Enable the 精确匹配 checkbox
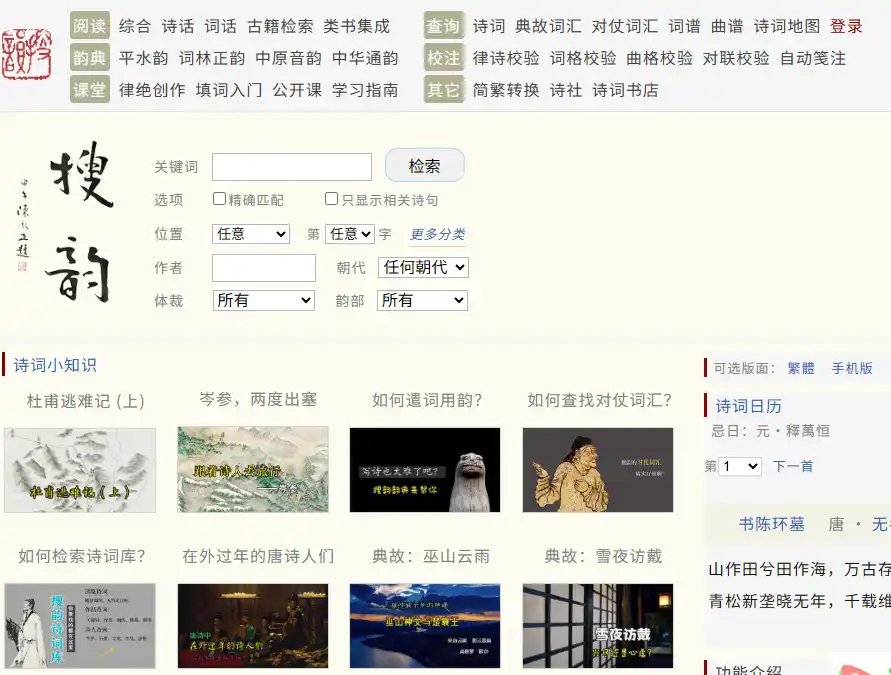This screenshot has width=891, height=675. point(219,198)
